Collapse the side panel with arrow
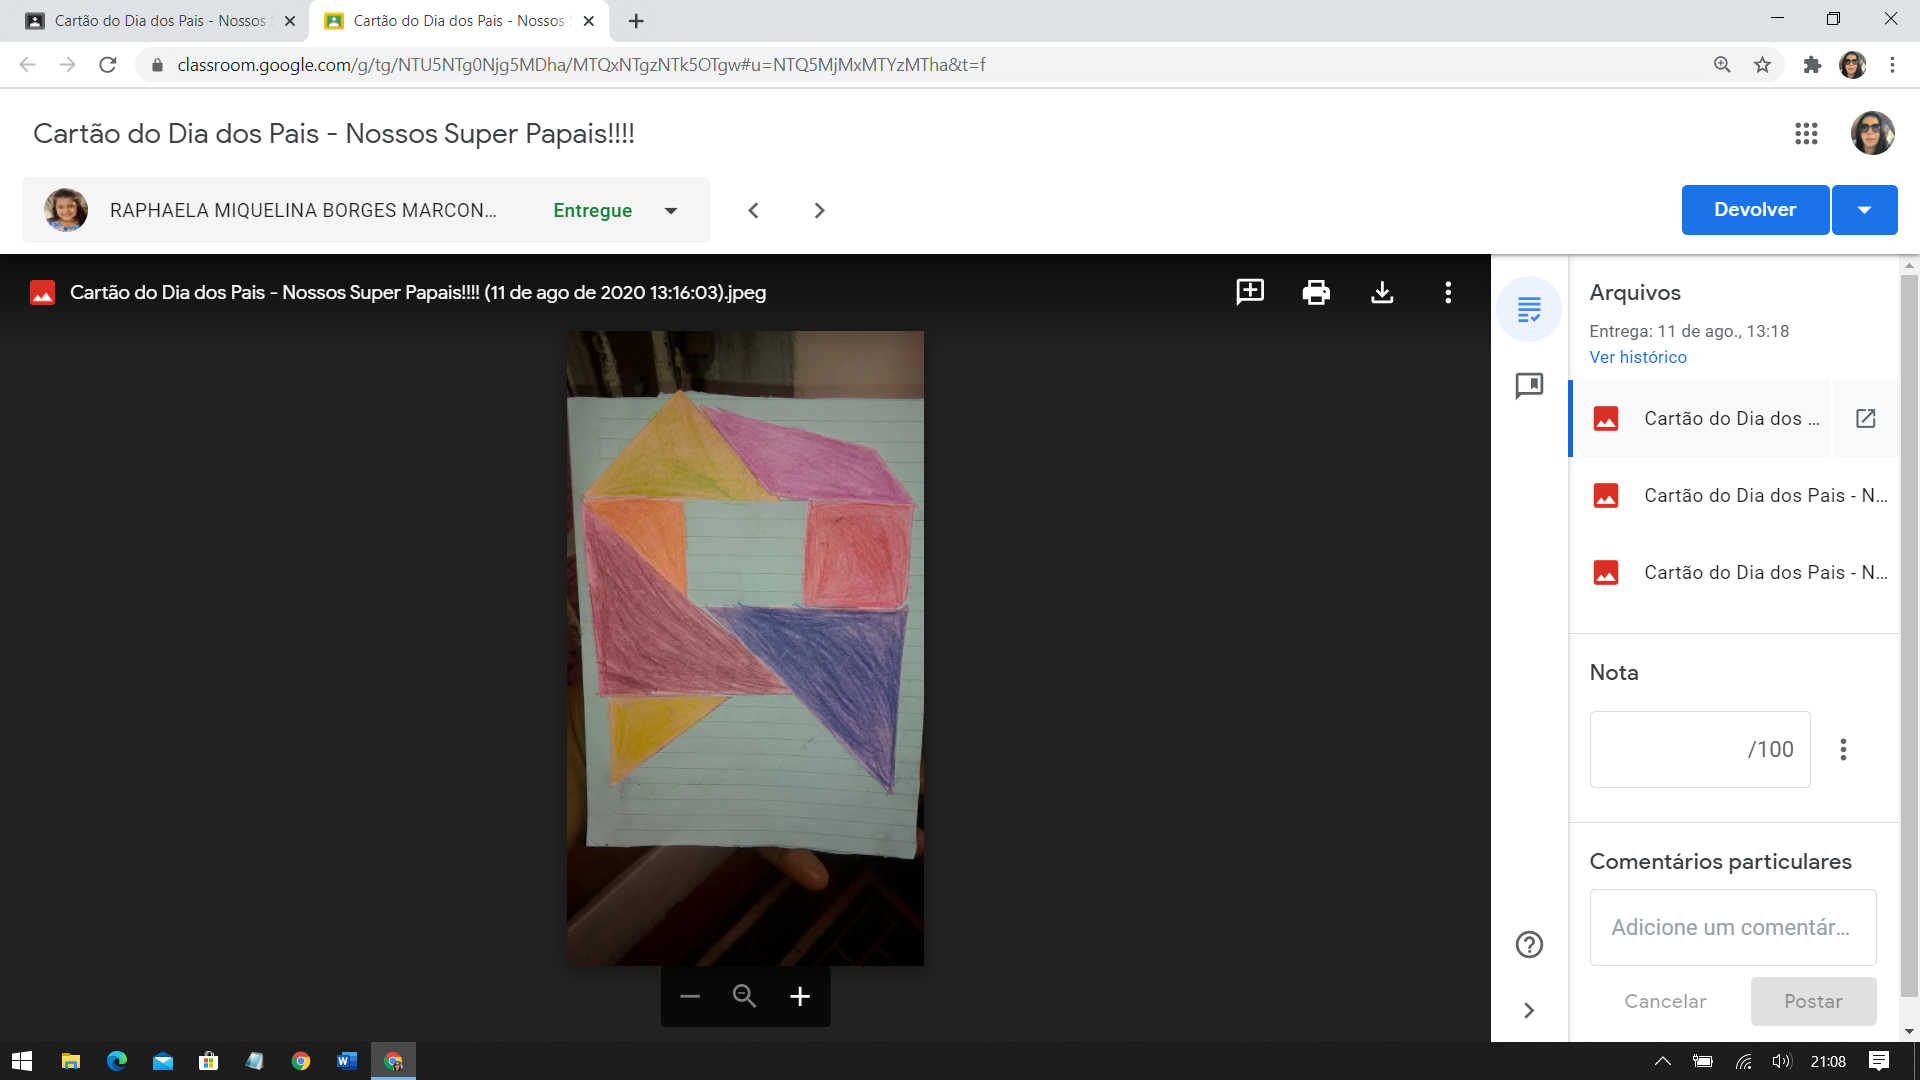Image resolution: width=1920 pixels, height=1080 pixels. tap(1529, 1010)
